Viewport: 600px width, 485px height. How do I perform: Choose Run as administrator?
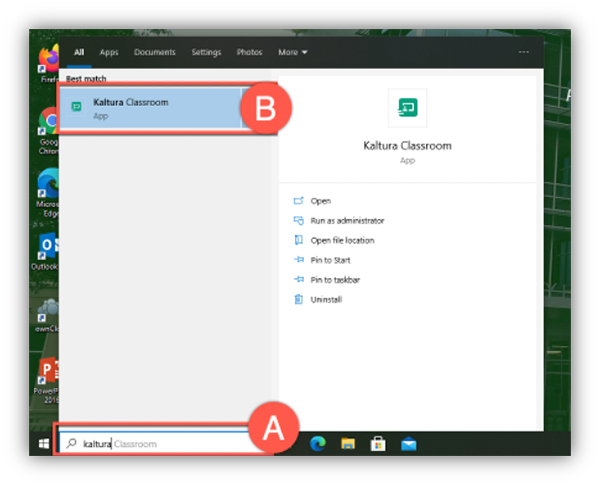pyautogui.click(x=346, y=220)
